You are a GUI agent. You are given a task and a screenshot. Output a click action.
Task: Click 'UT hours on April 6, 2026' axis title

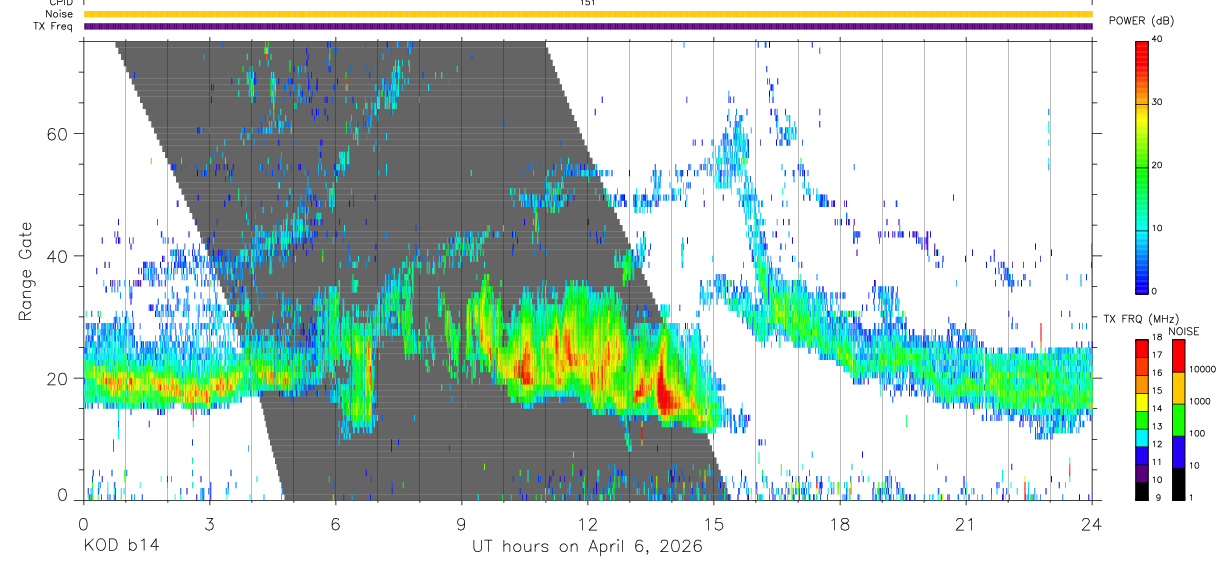[x=588, y=547]
